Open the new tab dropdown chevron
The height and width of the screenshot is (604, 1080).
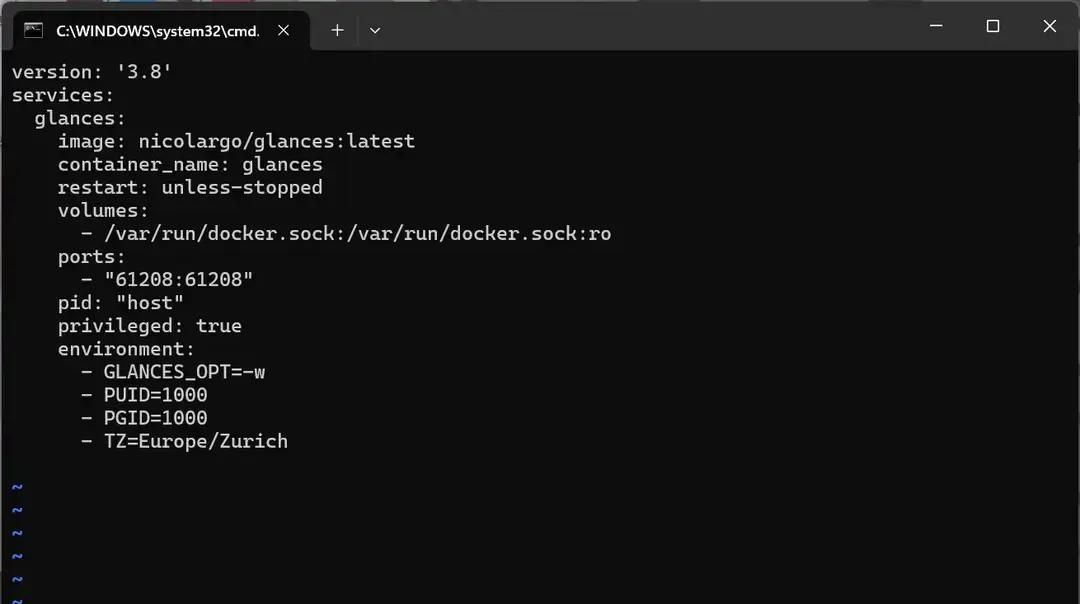tap(375, 30)
